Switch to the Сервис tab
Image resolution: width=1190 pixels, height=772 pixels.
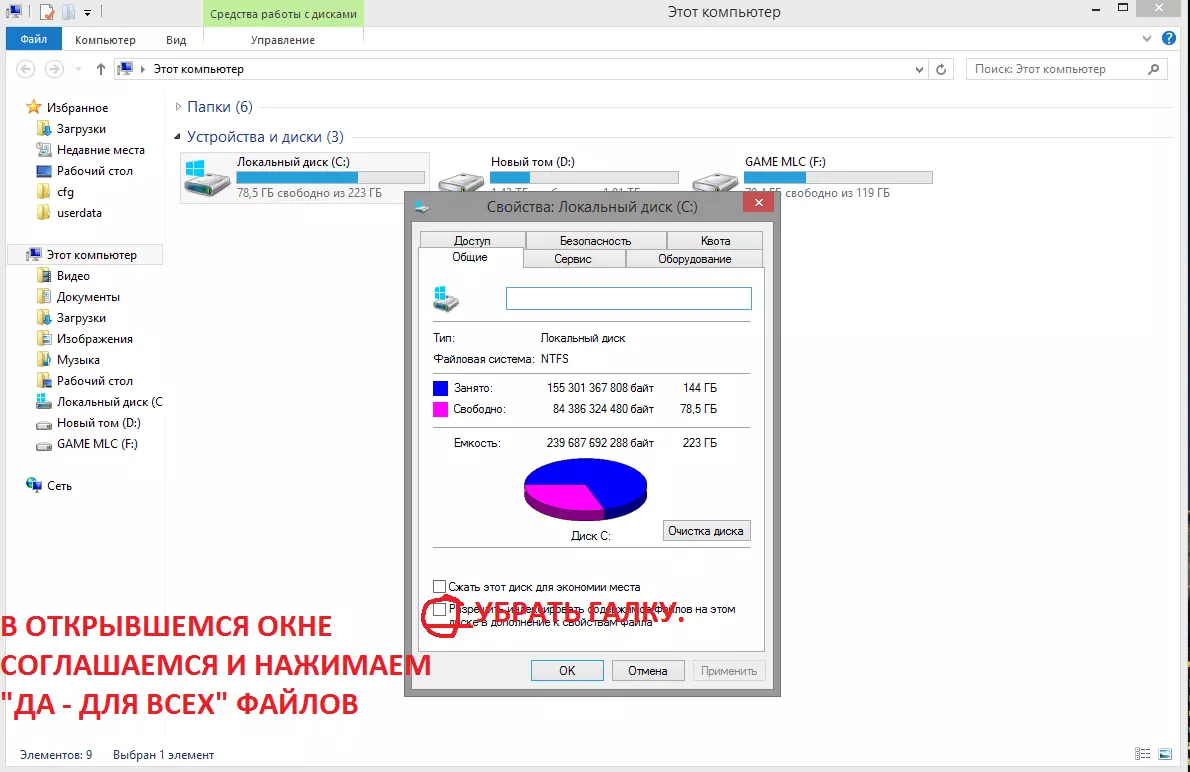pyautogui.click(x=573, y=259)
